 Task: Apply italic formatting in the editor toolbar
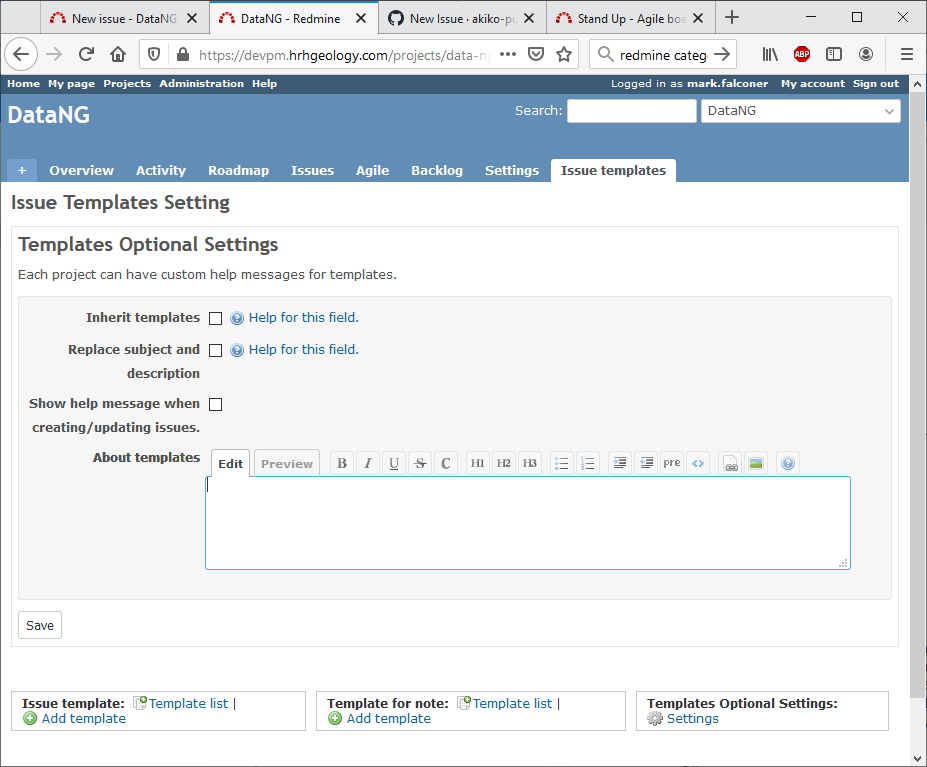(368, 463)
